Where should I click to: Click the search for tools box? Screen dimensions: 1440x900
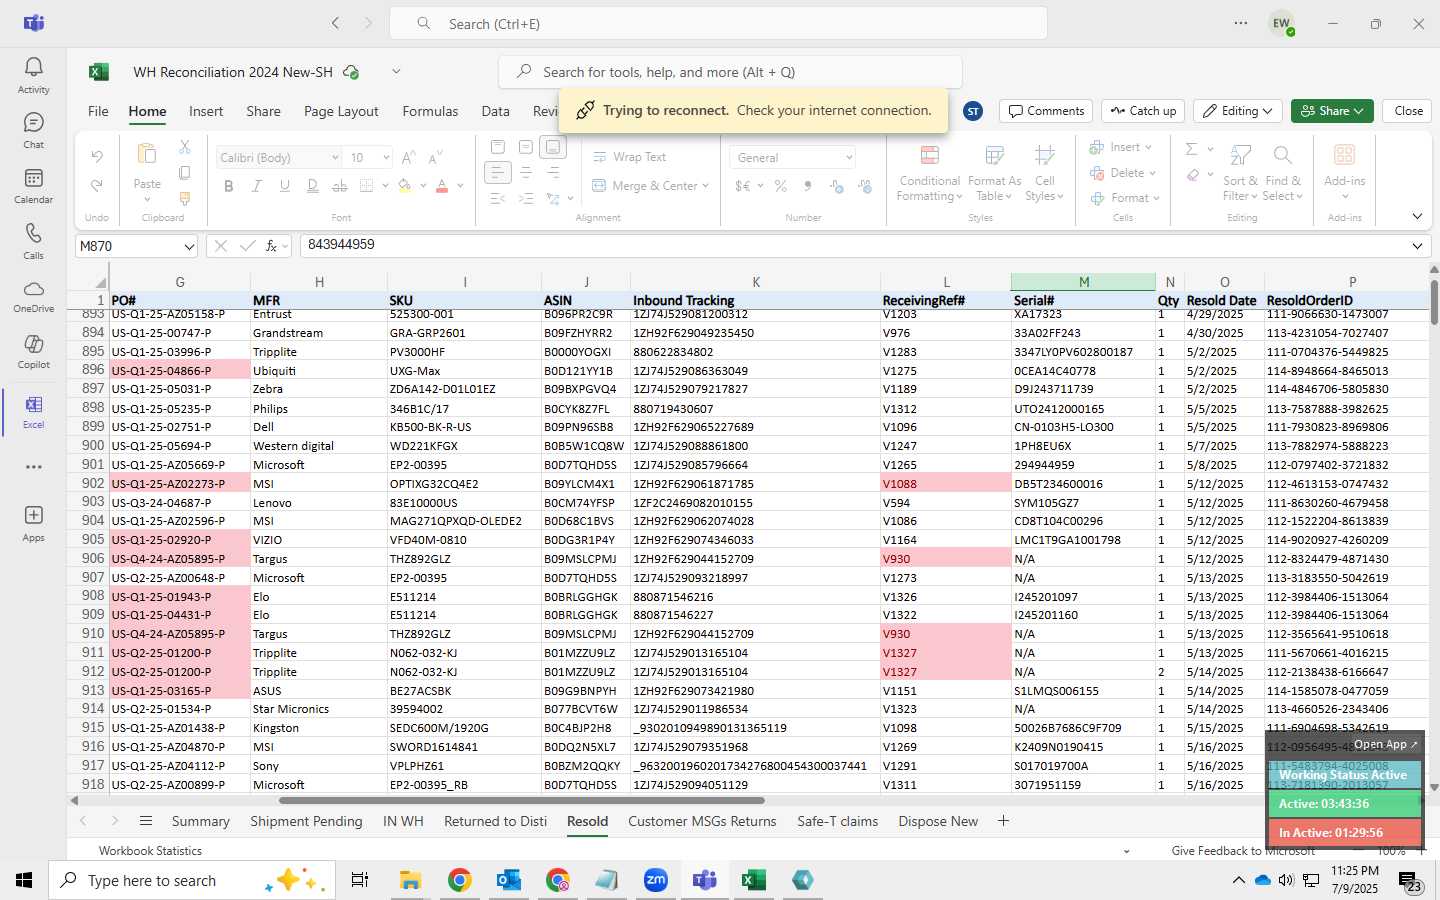[x=730, y=72]
